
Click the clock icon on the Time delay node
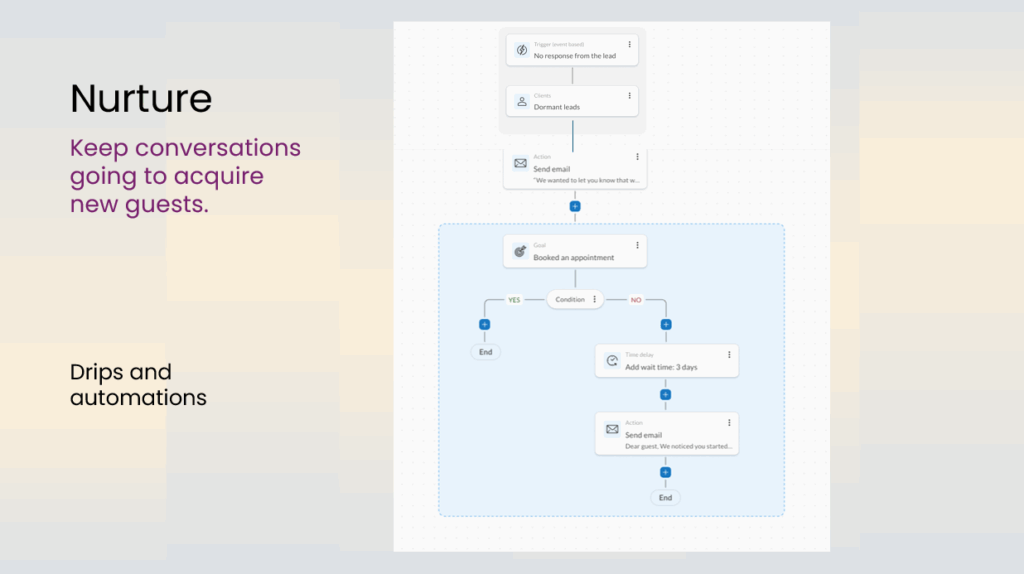(x=612, y=361)
